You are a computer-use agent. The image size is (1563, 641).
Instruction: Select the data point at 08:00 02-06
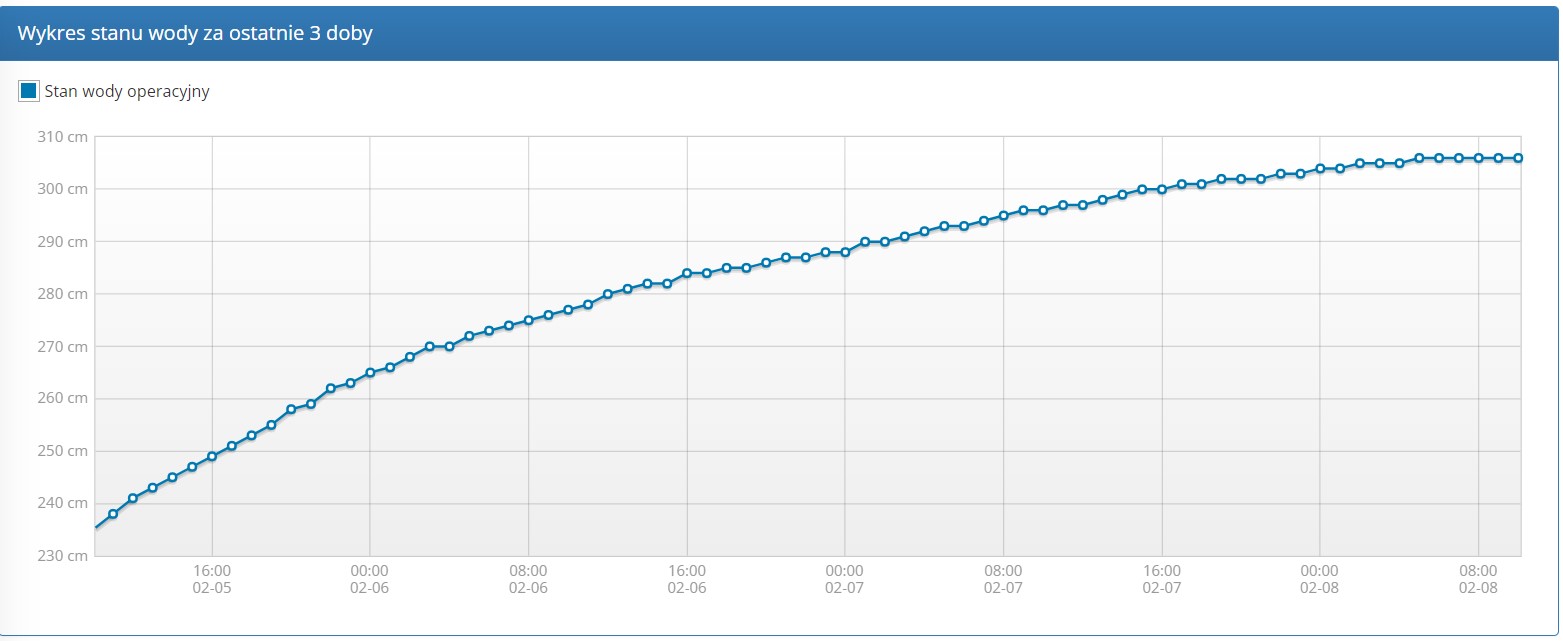click(x=528, y=320)
